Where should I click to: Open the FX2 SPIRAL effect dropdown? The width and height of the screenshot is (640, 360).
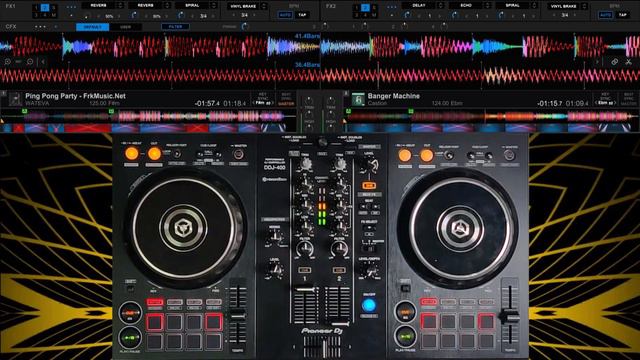[x=533, y=6]
